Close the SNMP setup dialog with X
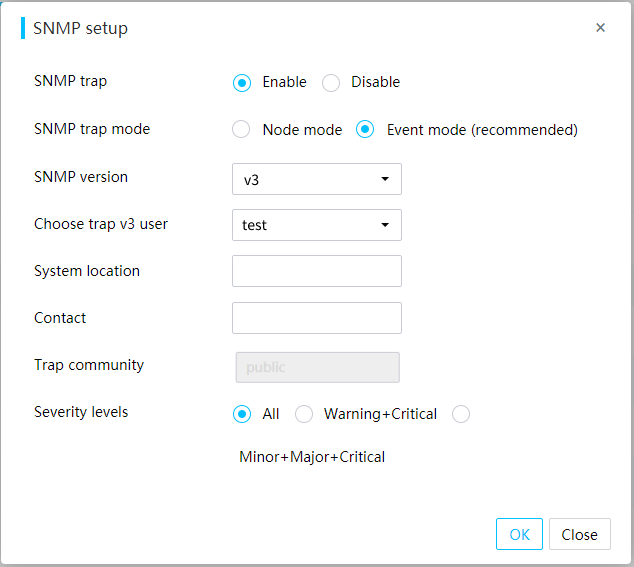The image size is (634, 567). coord(600,28)
